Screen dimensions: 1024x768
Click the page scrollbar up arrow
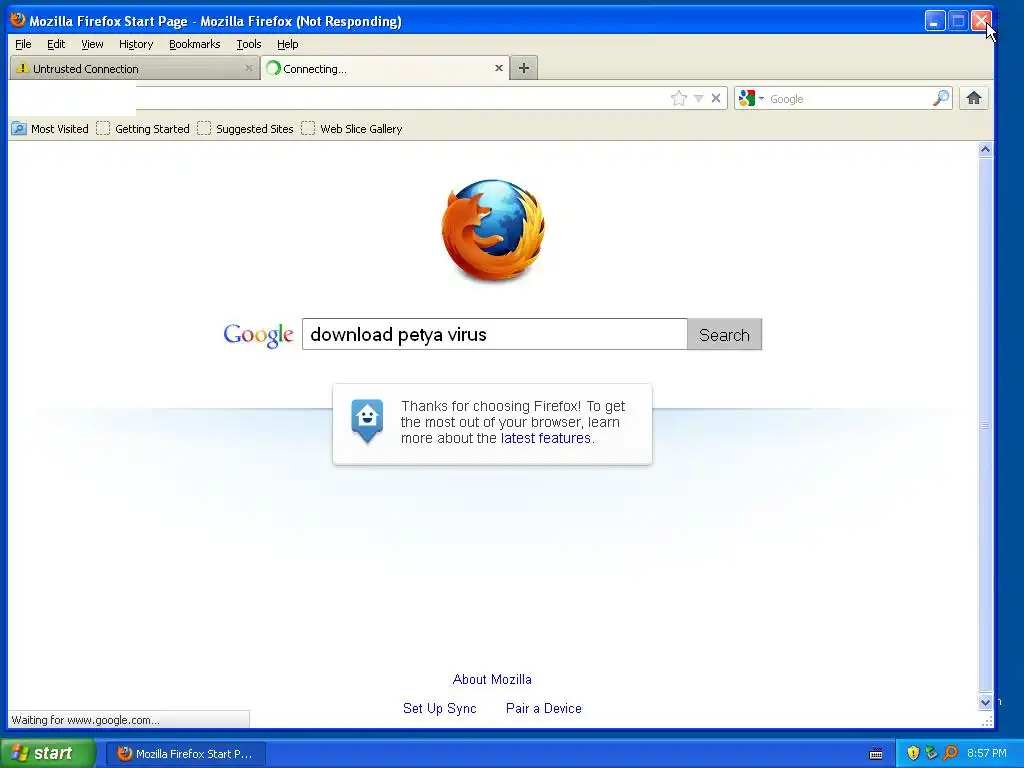(x=985, y=150)
